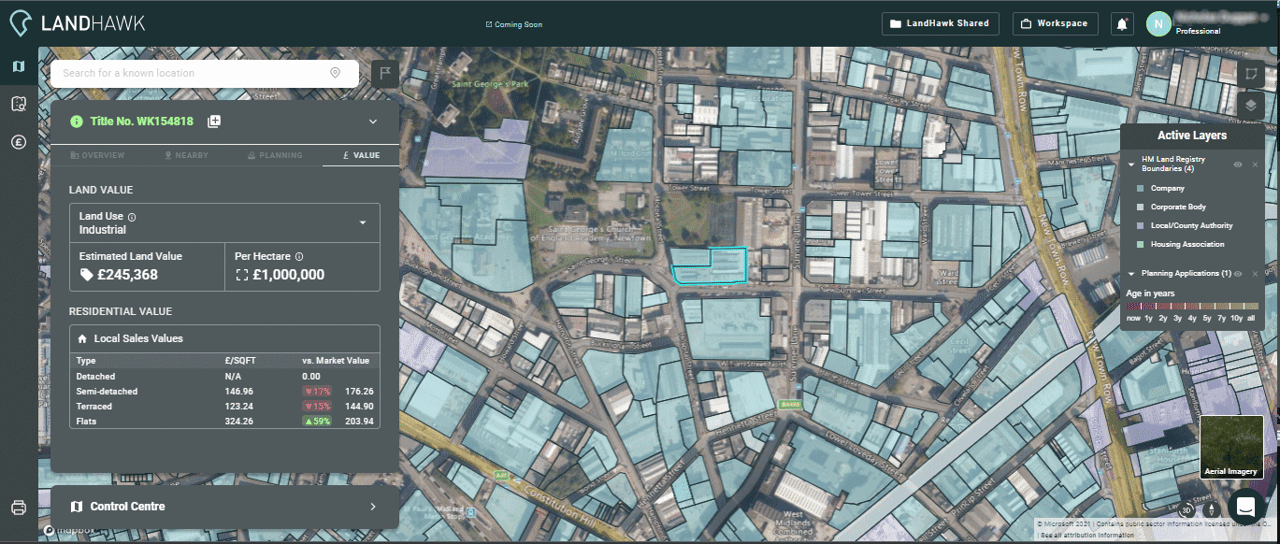The height and width of the screenshot is (544, 1280).
Task: Click the Flats £/SQFT value 324.26
Action: [240, 422]
